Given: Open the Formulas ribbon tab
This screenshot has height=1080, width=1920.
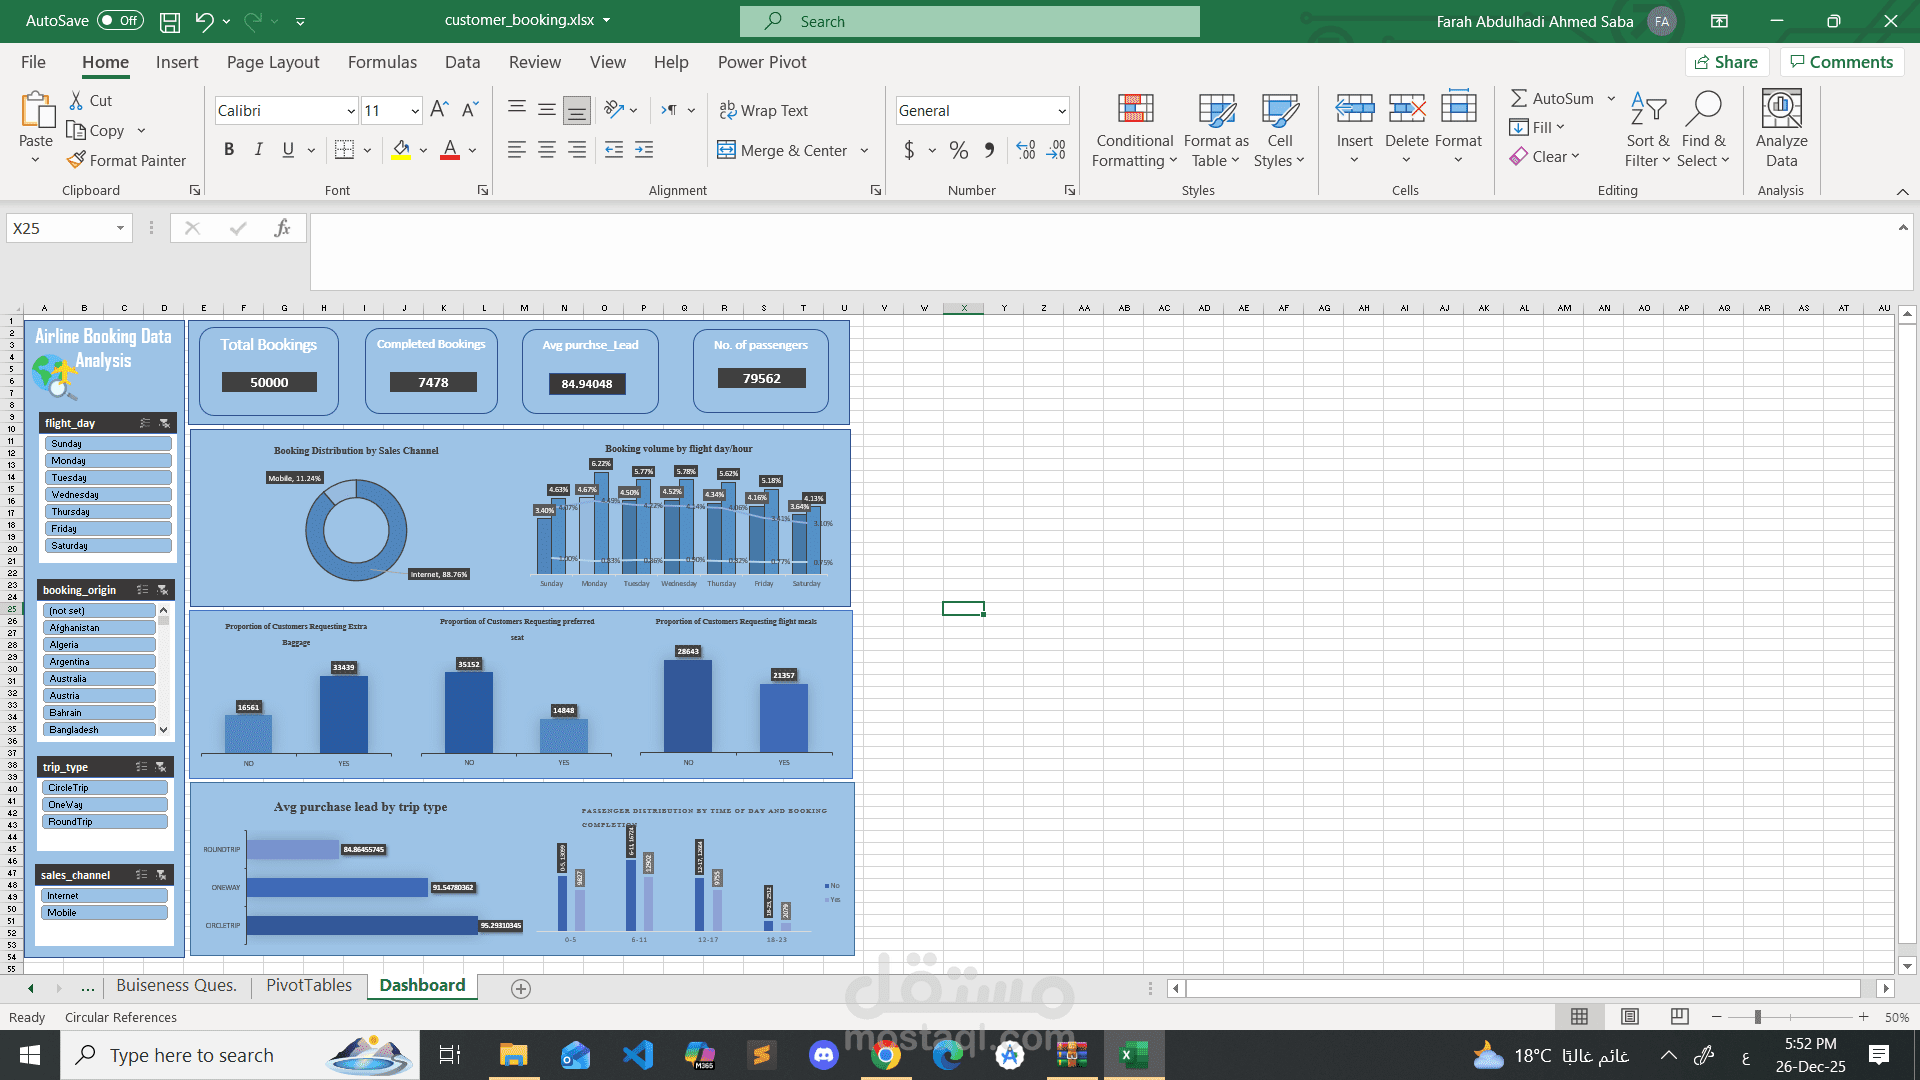Looking at the screenshot, I should tap(382, 62).
